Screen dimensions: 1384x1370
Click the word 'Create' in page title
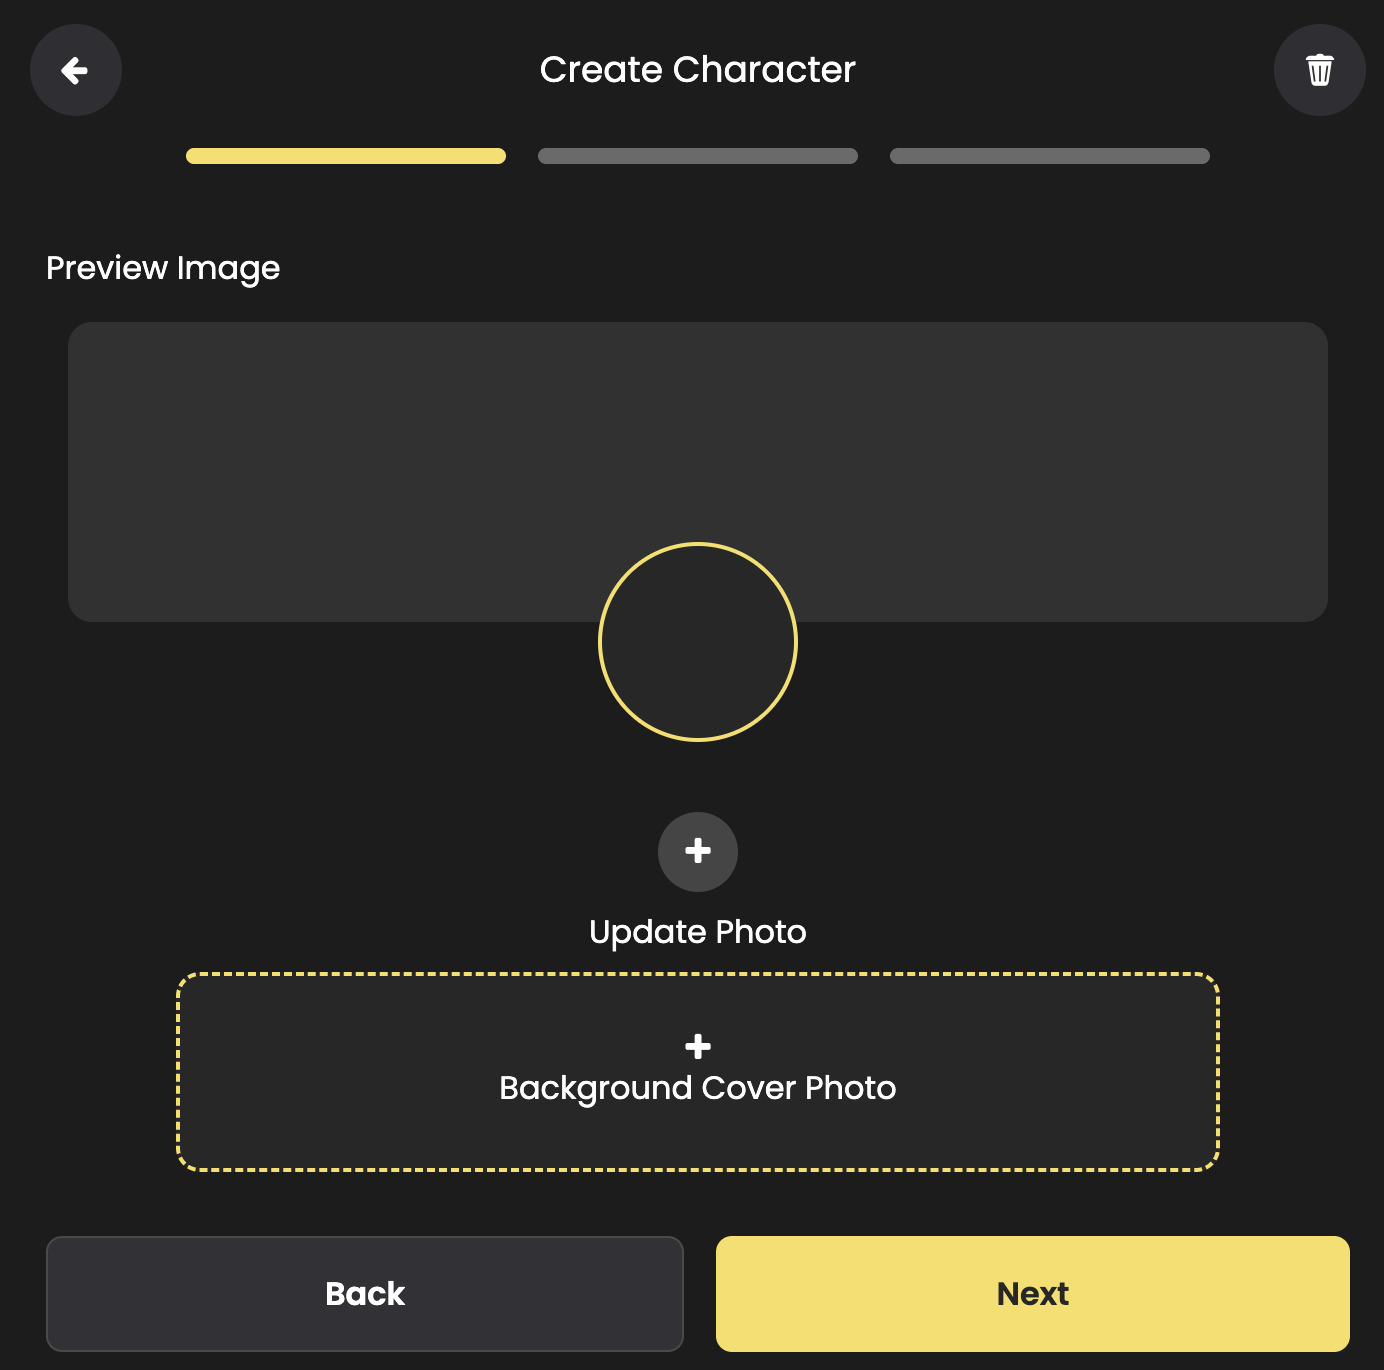(601, 70)
